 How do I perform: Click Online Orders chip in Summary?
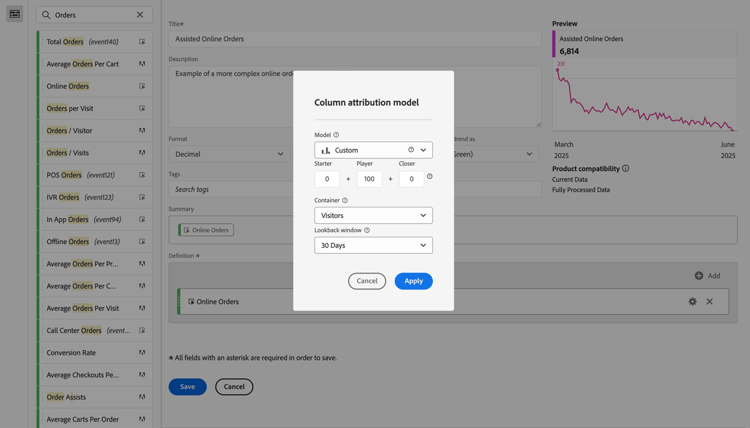click(206, 230)
